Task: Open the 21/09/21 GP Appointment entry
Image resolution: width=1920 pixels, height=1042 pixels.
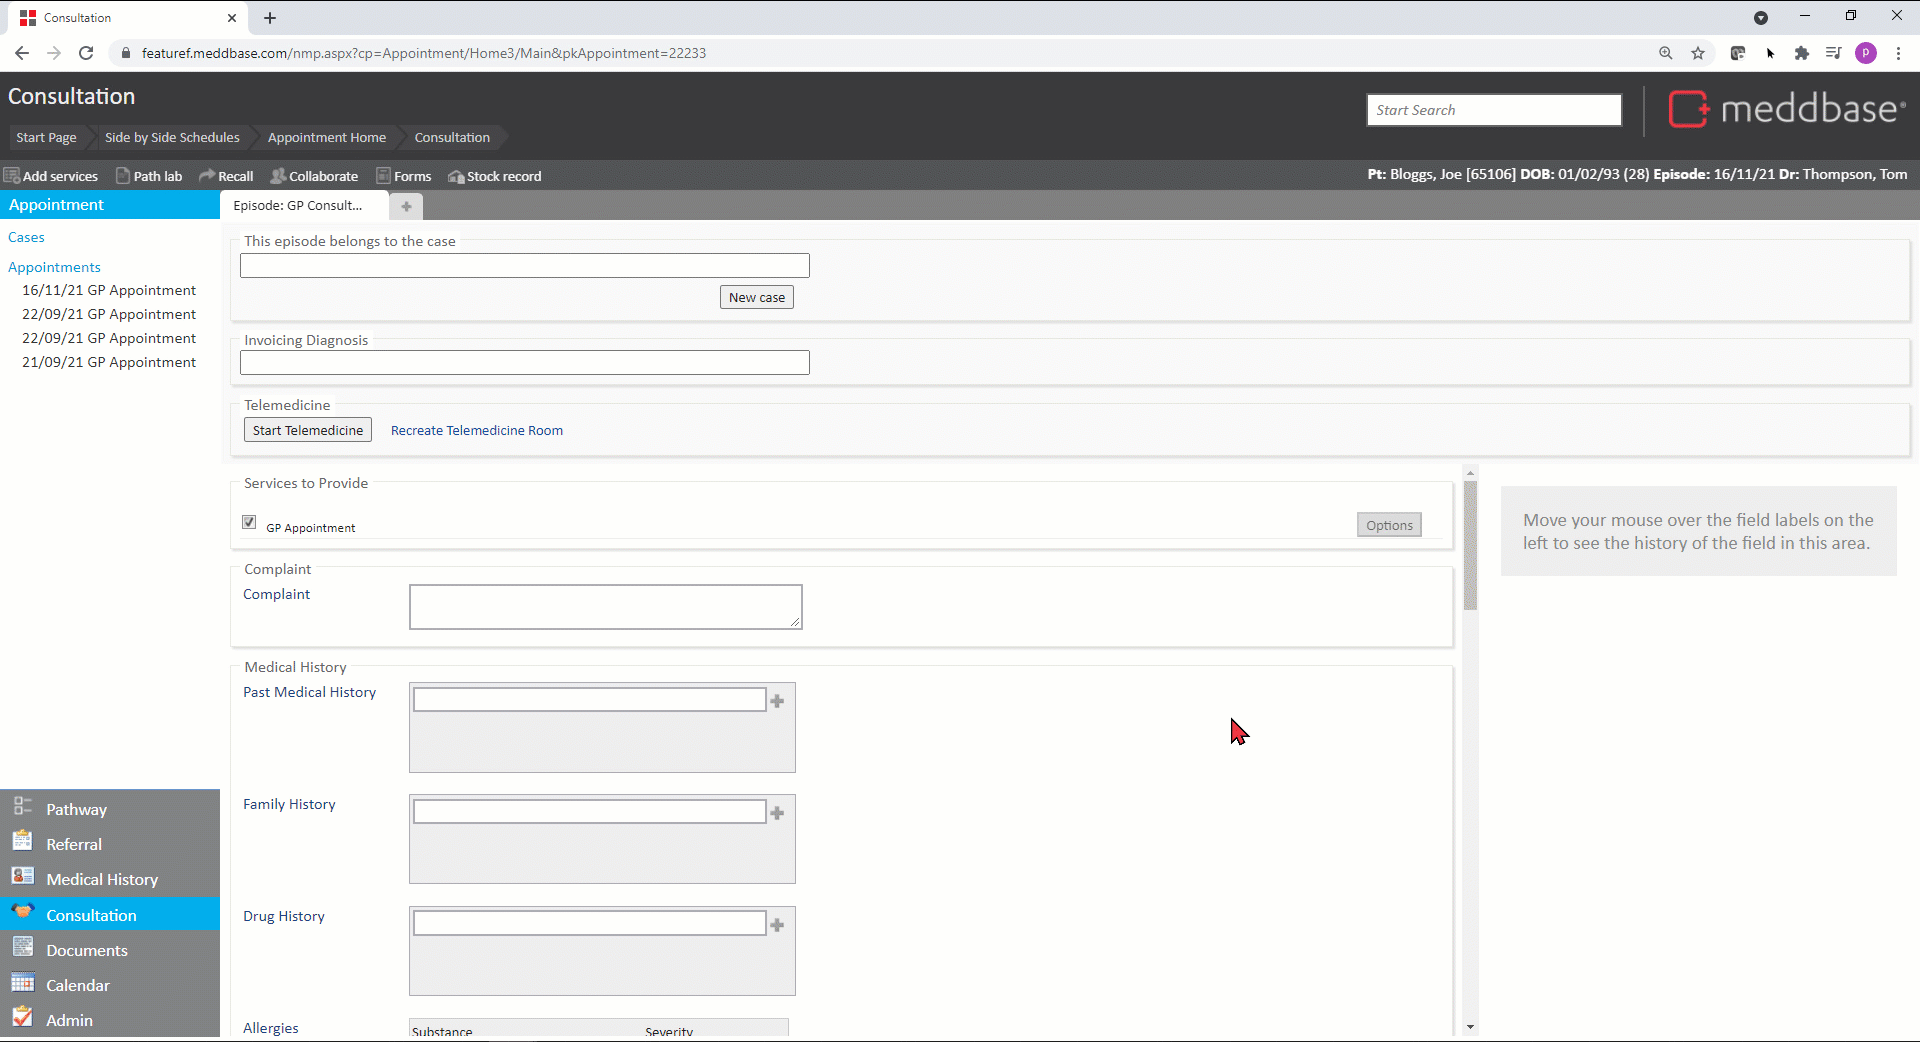Action: click(x=109, y=362)
